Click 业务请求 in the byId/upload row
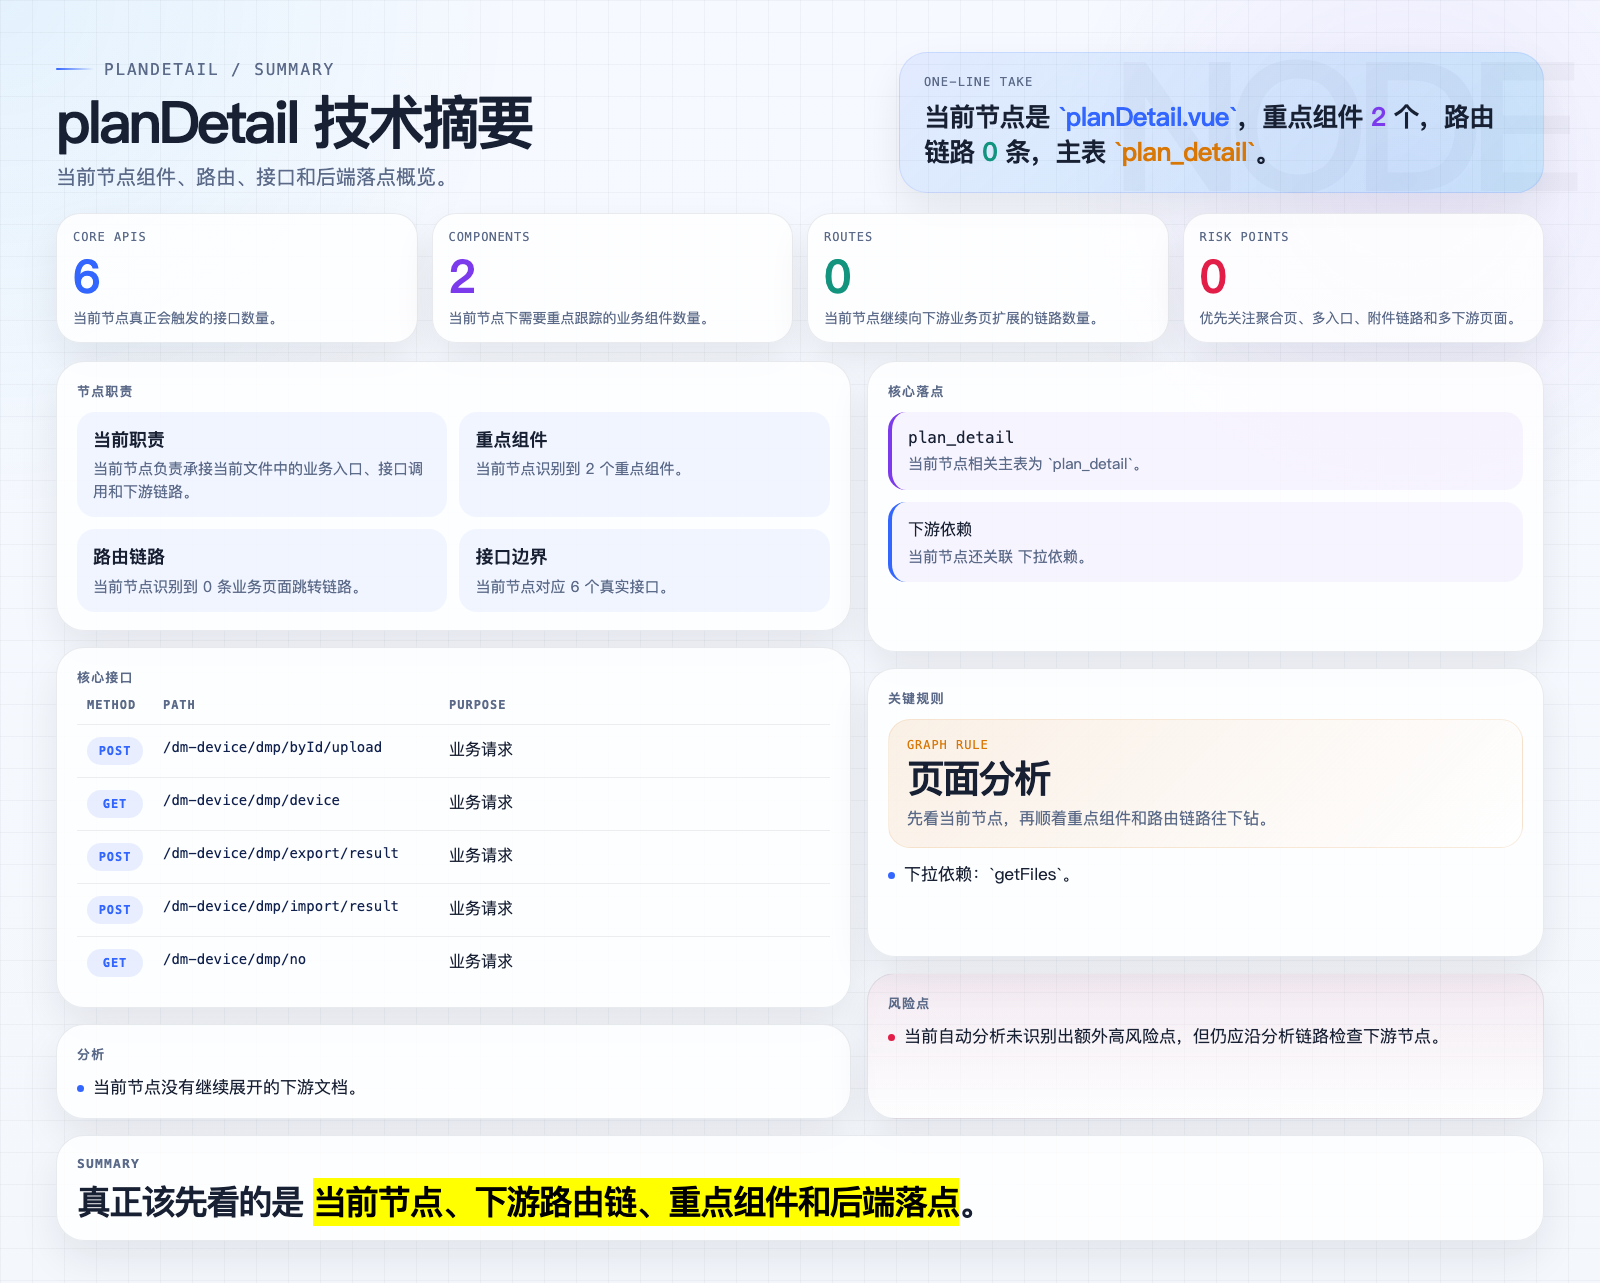The image size is (1600, 1283). coord(481,749)
